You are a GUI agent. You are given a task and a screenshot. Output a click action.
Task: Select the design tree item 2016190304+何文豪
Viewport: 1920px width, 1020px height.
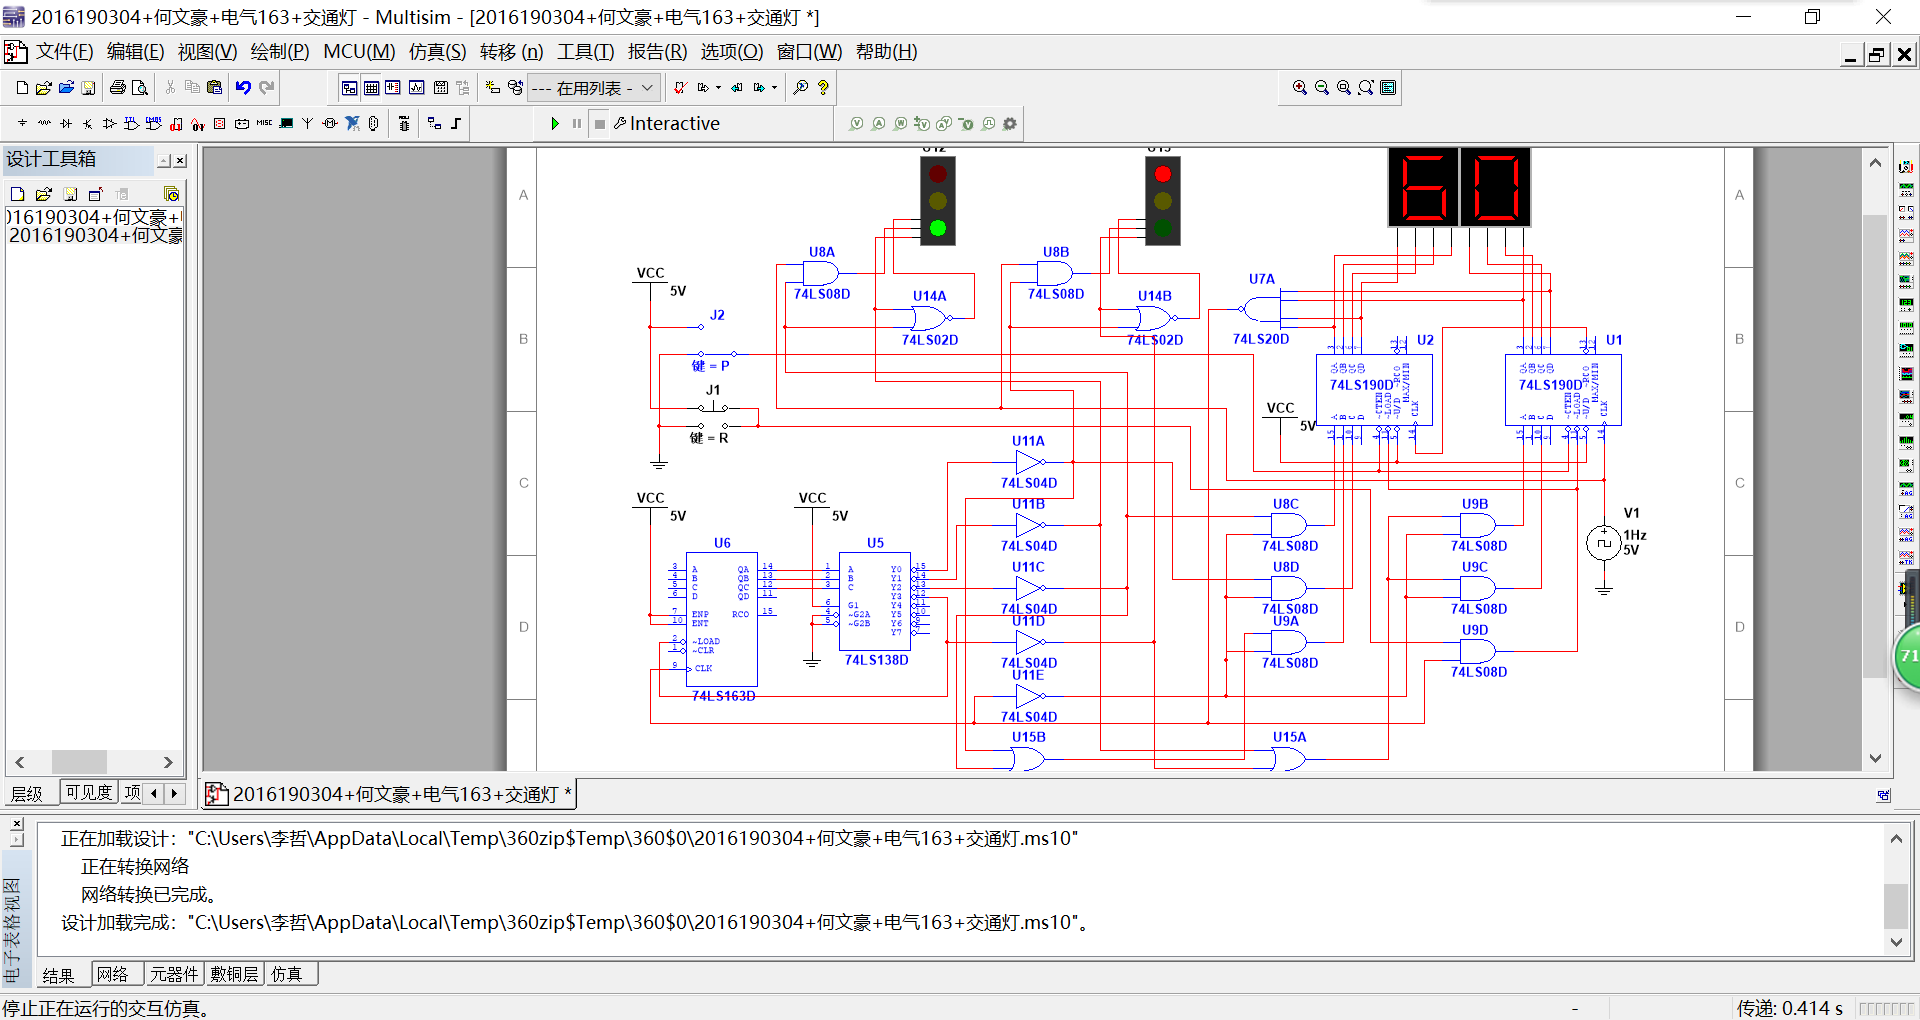click(96, 236)
